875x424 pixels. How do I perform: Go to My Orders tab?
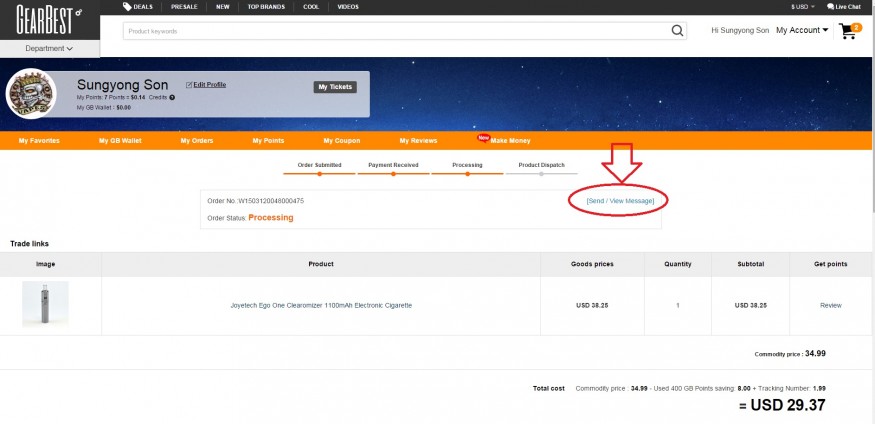click(x=196, y=141)
